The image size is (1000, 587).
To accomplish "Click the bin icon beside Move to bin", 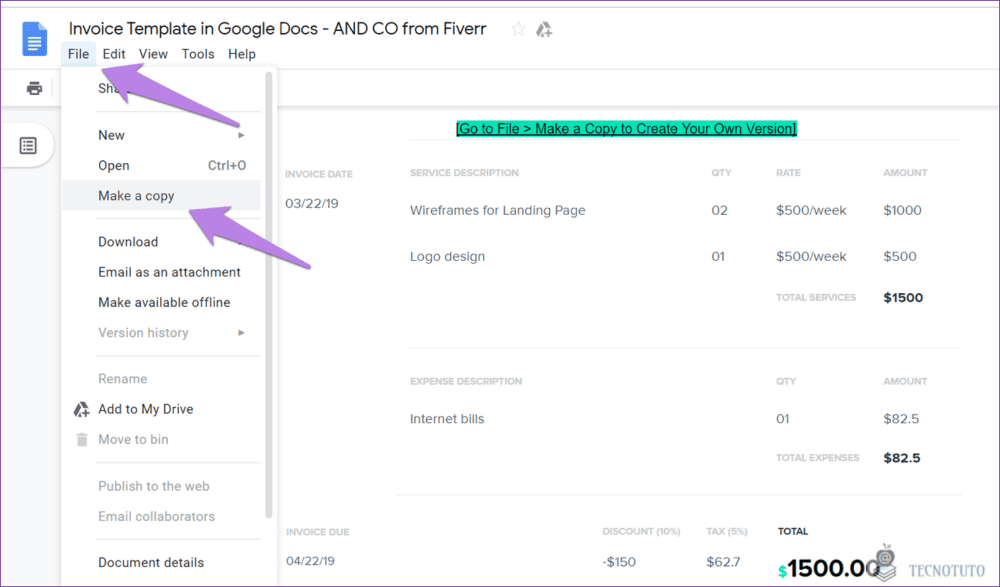I will click(x=82, y=440).
